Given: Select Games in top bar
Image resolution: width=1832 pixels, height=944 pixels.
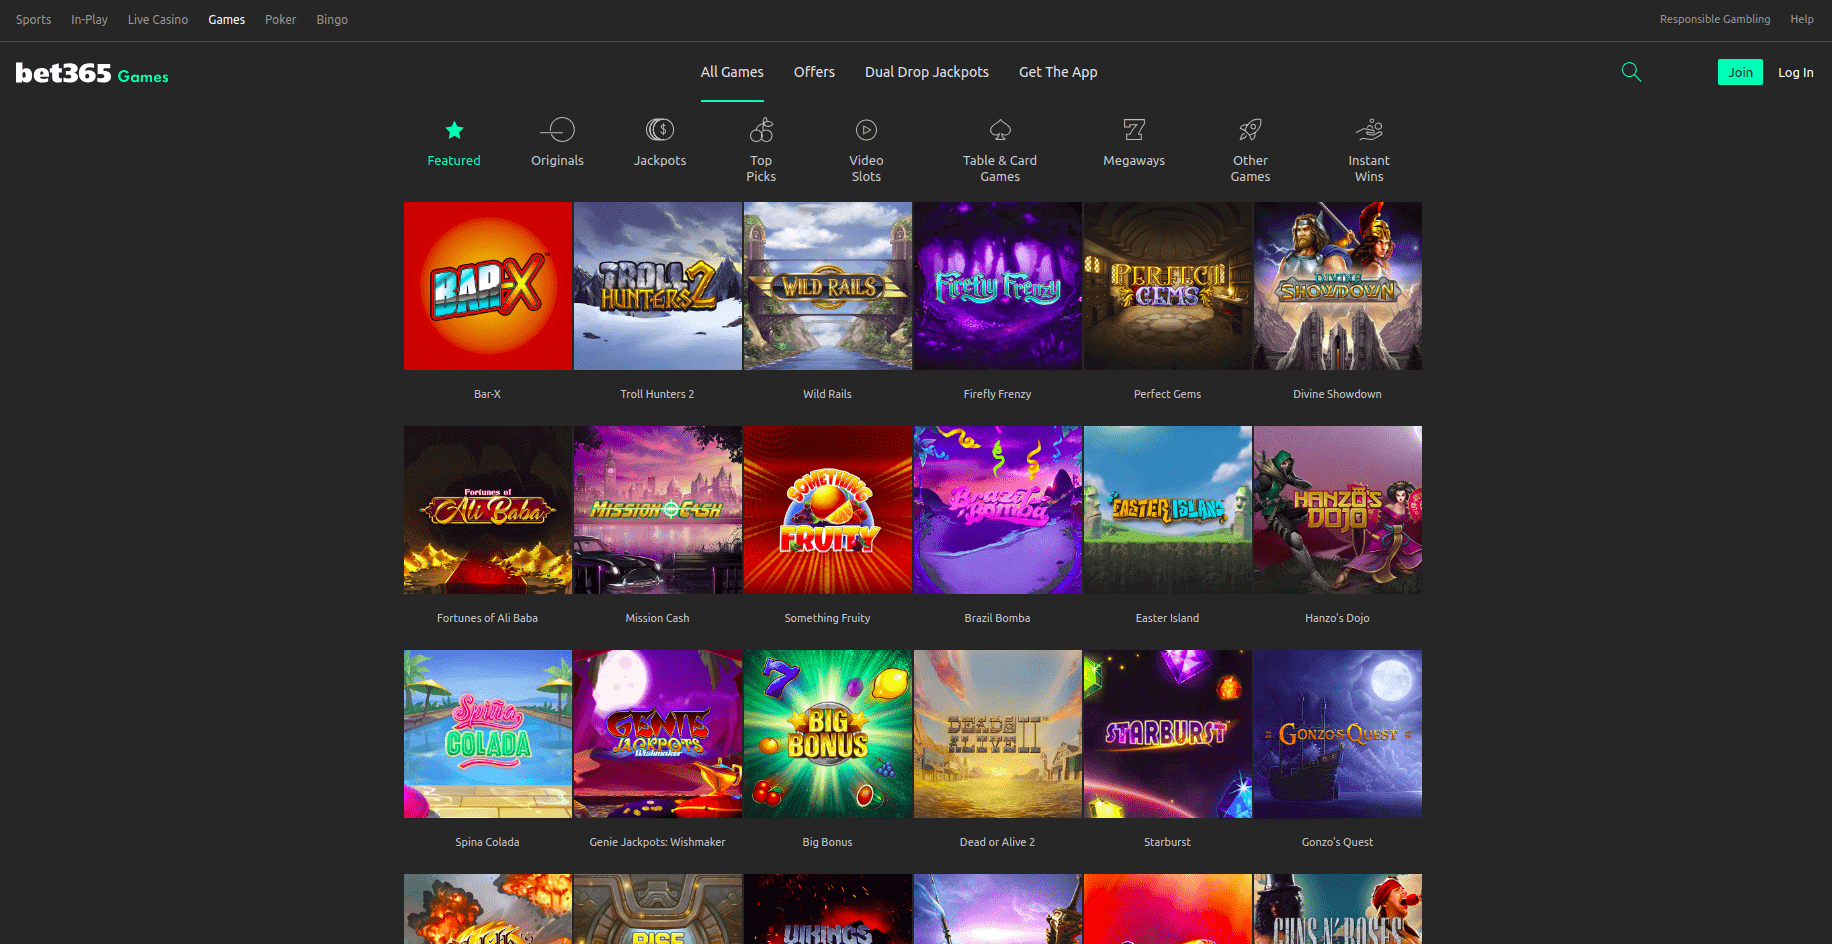Looking at the screenshot, I should point(227,20).
